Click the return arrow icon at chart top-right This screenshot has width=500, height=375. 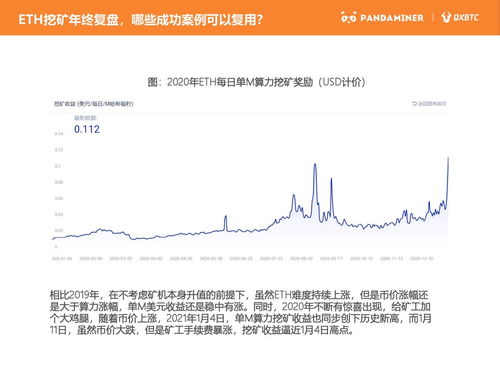414,104
